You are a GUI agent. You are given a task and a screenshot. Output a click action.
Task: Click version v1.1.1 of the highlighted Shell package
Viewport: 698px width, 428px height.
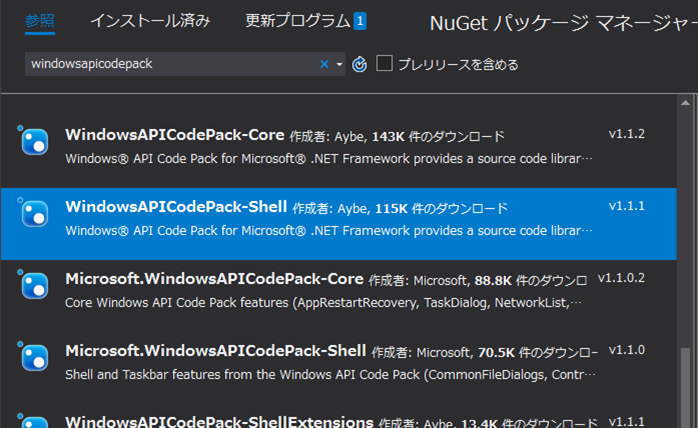pyautogui.click(x=627, y=206)
